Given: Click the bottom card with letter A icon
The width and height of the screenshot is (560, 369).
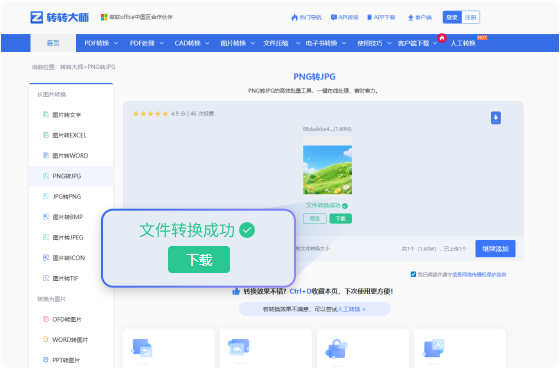Looking at the screenshot, I should pyautogui.click(x=460, y=348).
